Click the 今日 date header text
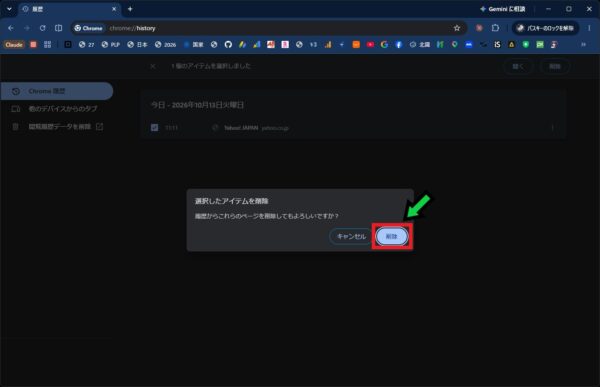This screenshot has width=600, height=387. coord(197,105)
